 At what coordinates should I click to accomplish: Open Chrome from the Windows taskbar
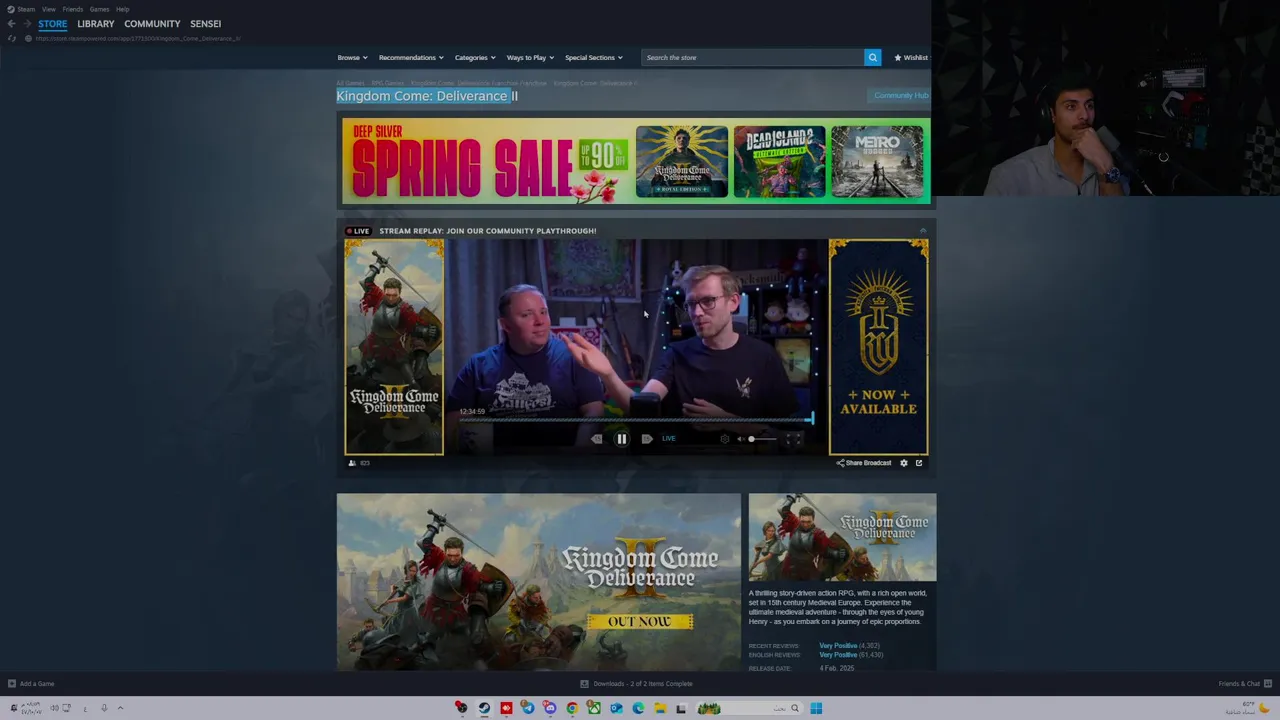[x=572, y=708]
